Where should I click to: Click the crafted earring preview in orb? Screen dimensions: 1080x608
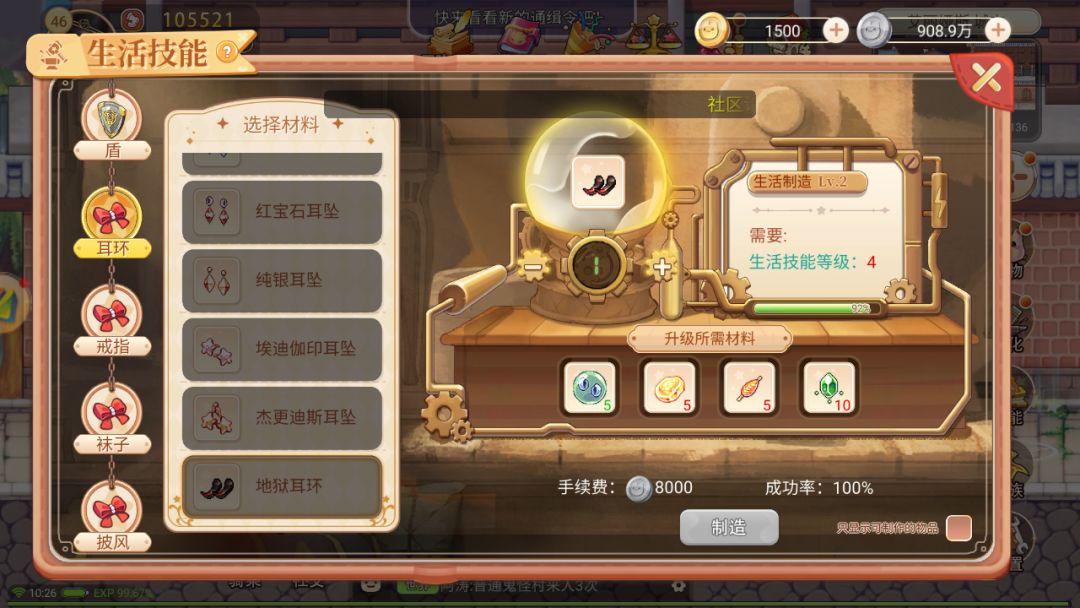pyautogui.click(x=598, y=182)
